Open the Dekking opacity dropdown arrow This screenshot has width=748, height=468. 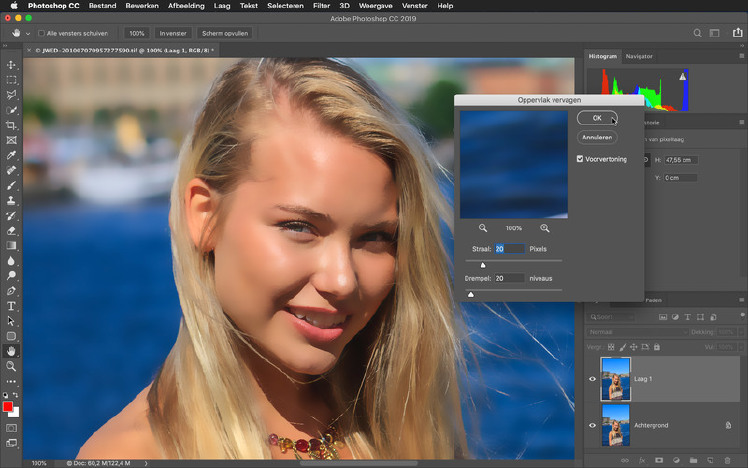(x=741, y=332)
